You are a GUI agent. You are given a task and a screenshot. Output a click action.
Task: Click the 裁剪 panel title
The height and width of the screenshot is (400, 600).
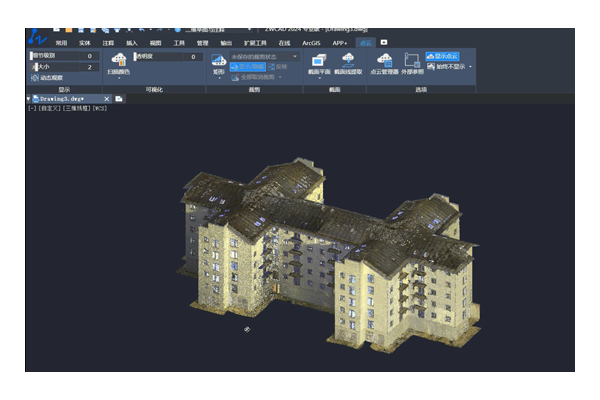pyautogui.click(x=254, y=90)
